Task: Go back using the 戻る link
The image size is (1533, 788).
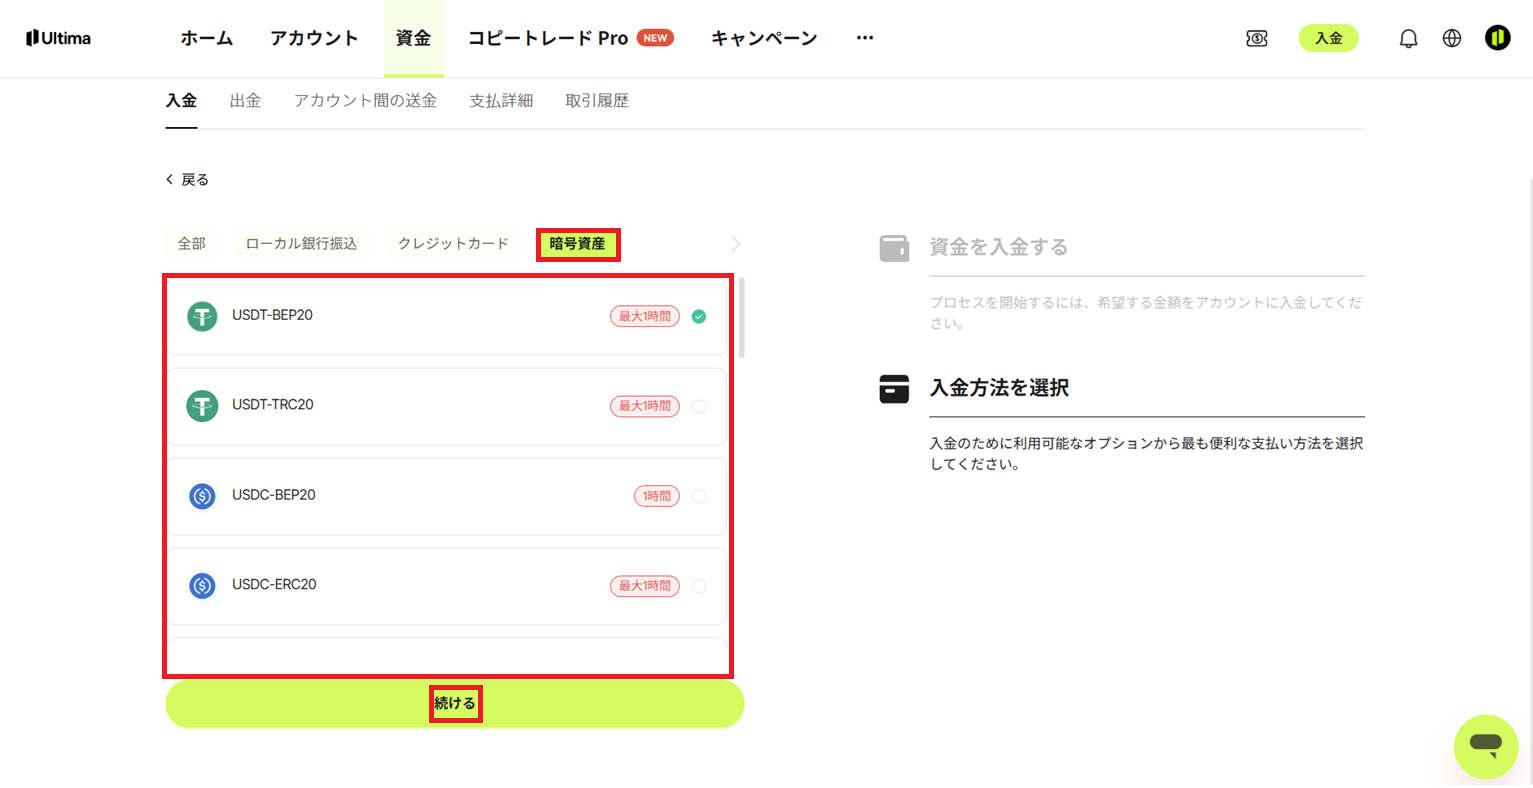Action: (x=187, y=180)
